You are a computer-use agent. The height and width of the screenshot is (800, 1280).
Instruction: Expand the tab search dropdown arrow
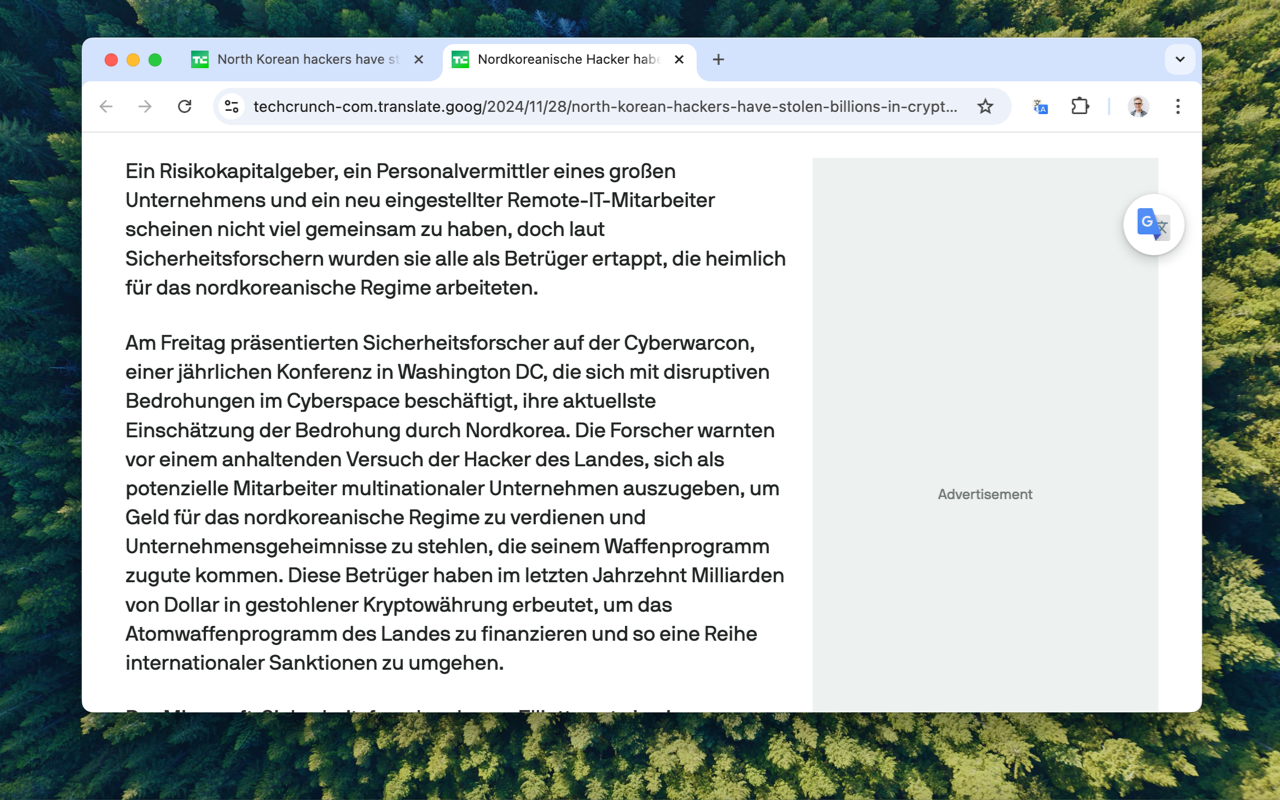click(1180, 60)
